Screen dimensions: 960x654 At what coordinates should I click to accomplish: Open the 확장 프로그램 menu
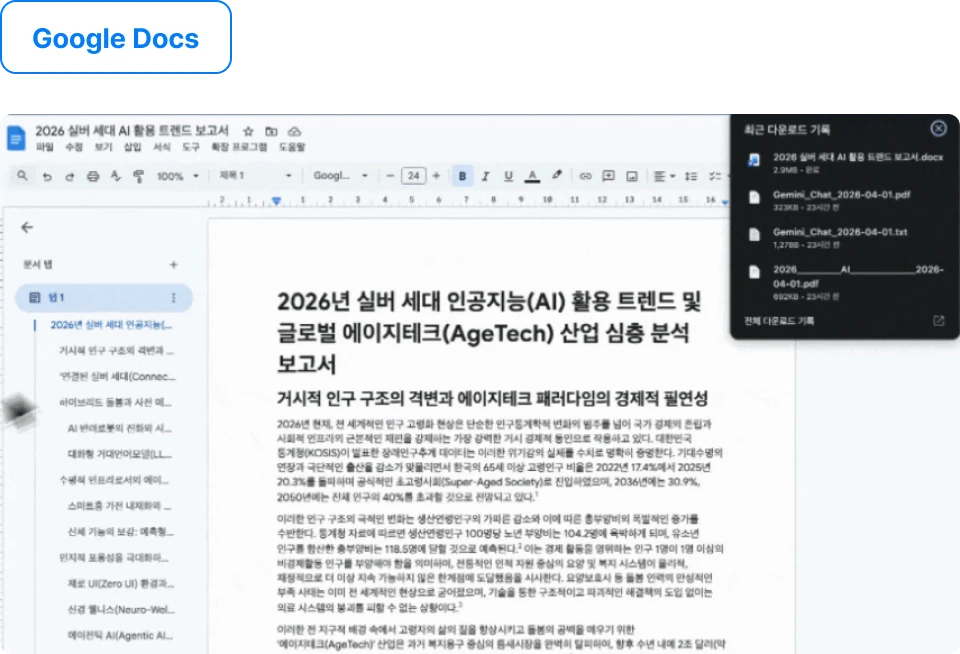click(239, 147)
